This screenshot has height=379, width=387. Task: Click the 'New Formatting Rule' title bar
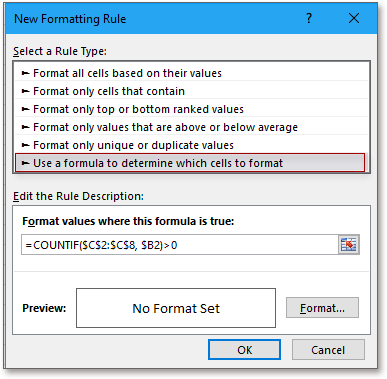click(157, 19)
